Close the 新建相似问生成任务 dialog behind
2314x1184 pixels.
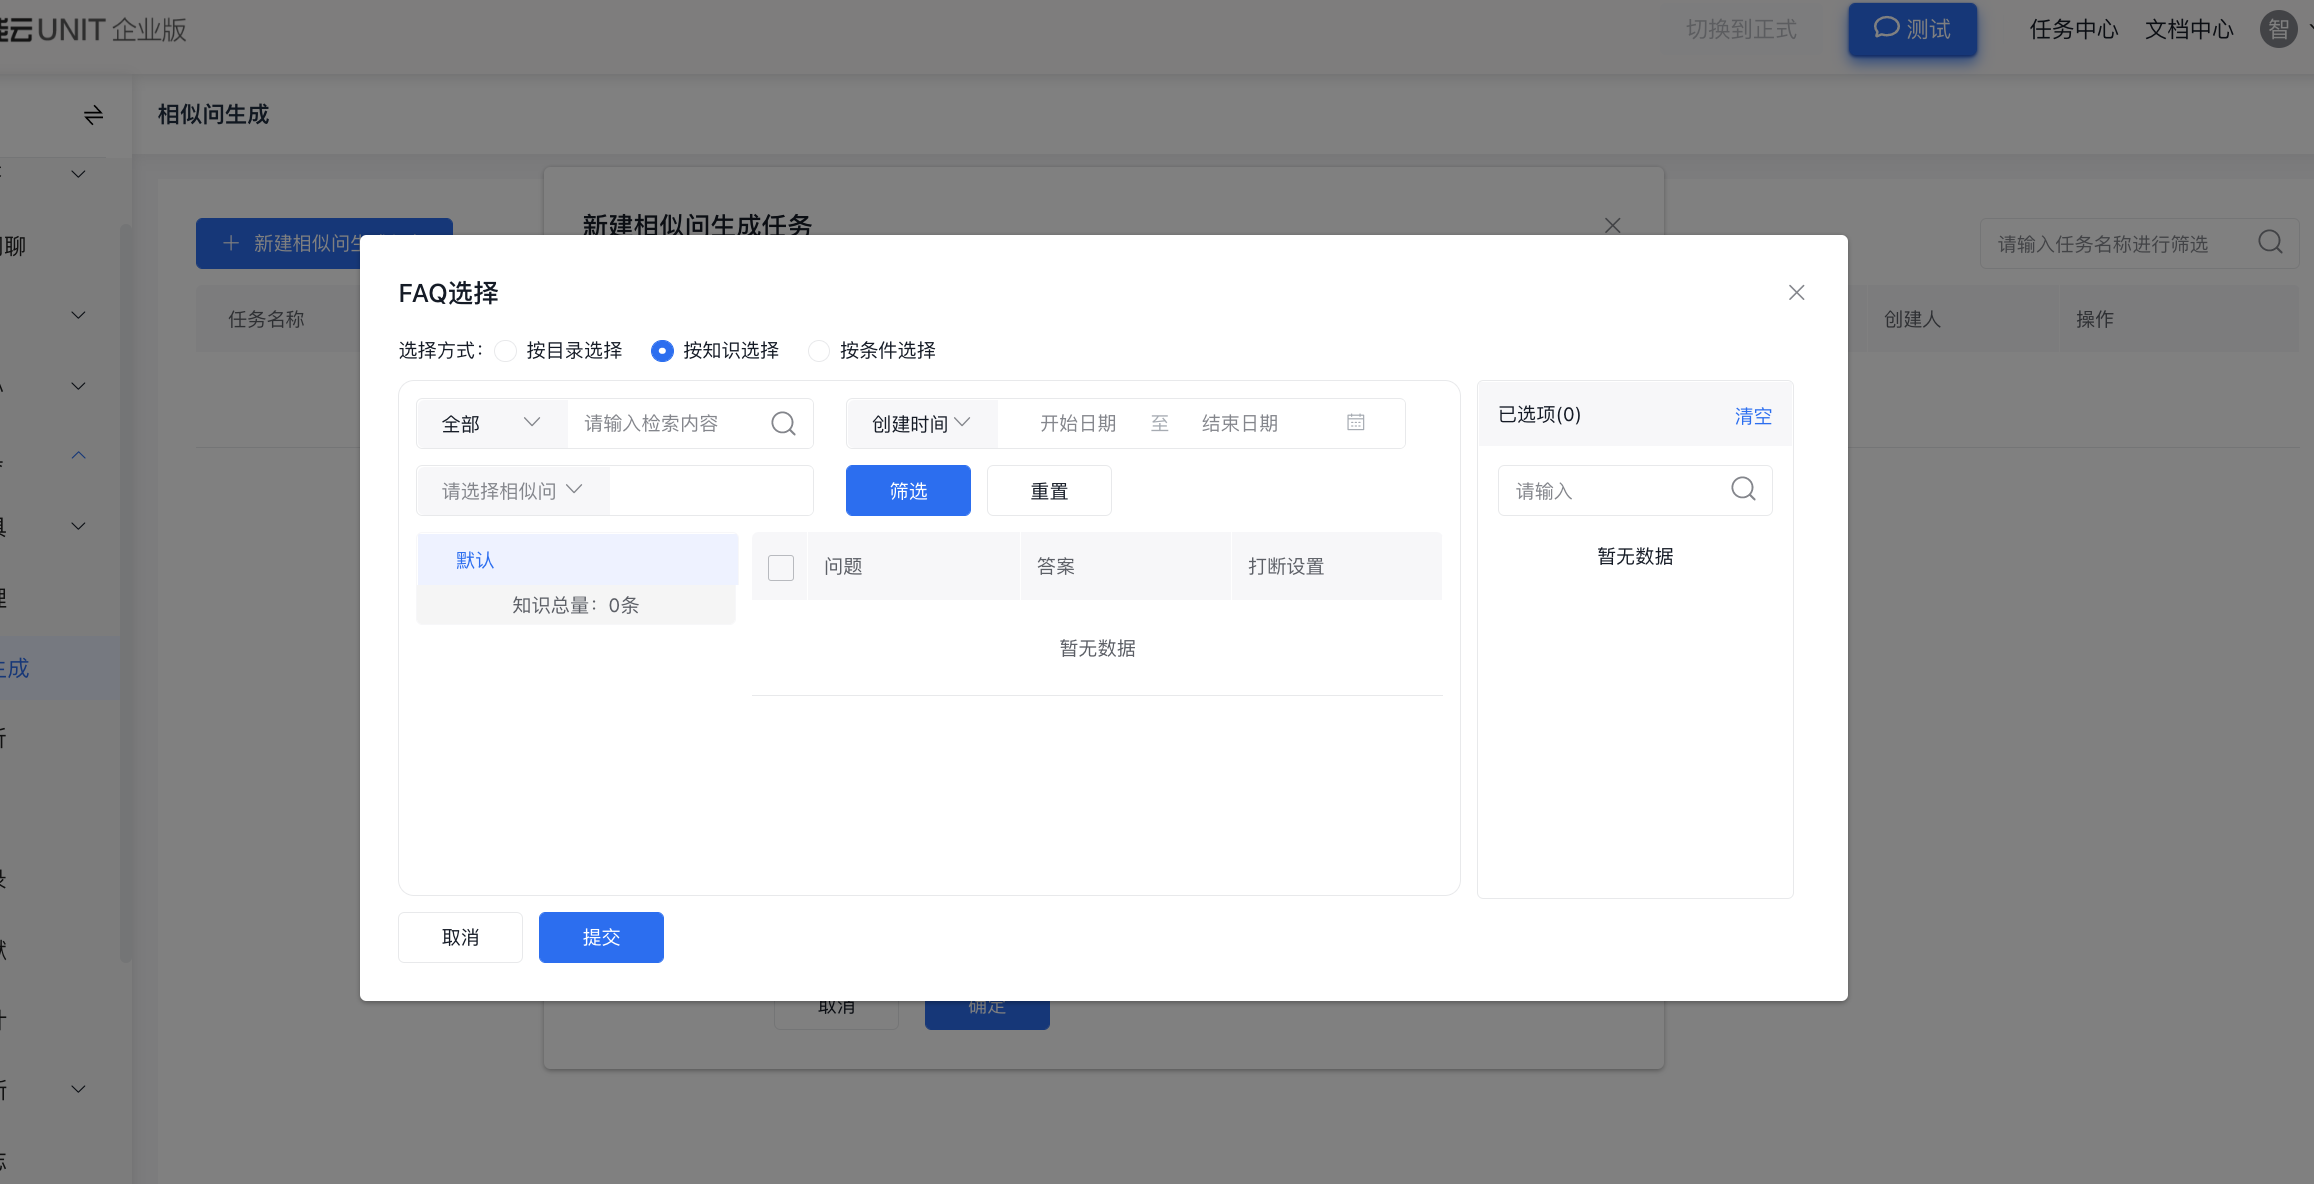[1612, 225]
